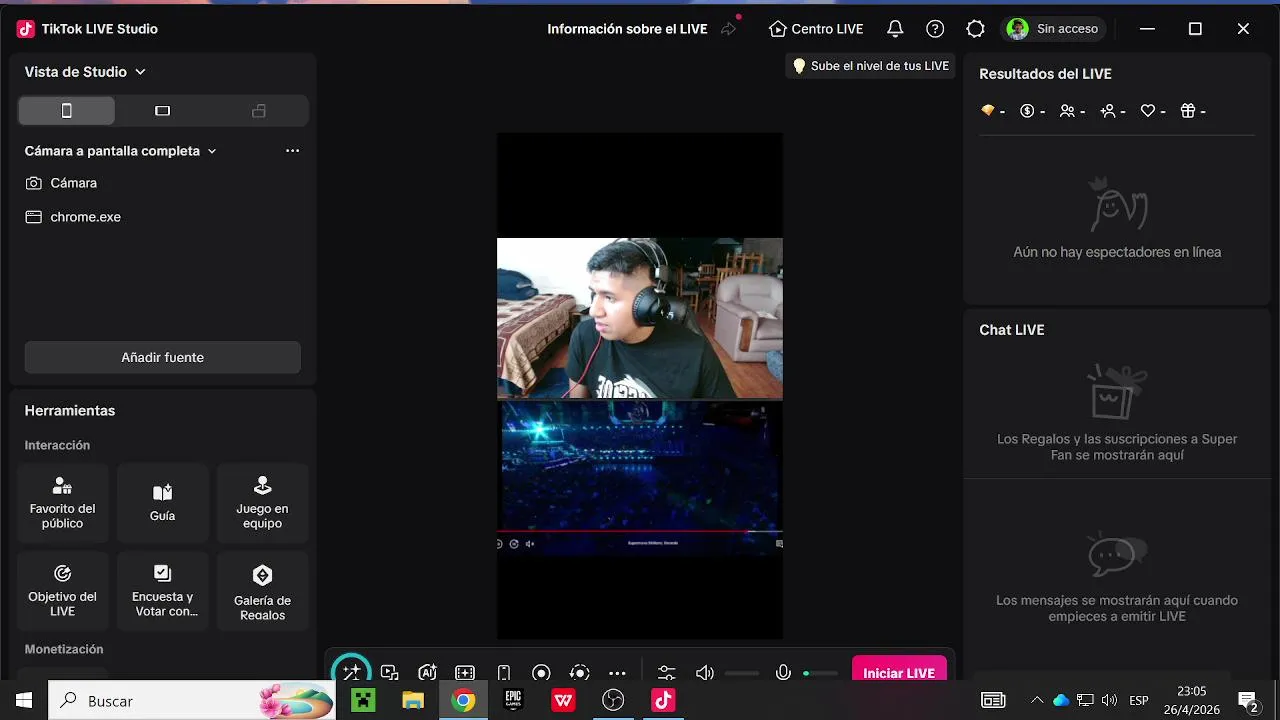This screenshot has height=720, width=1280.
Task: Open Centro LIVE
Action: coord(816,29)
